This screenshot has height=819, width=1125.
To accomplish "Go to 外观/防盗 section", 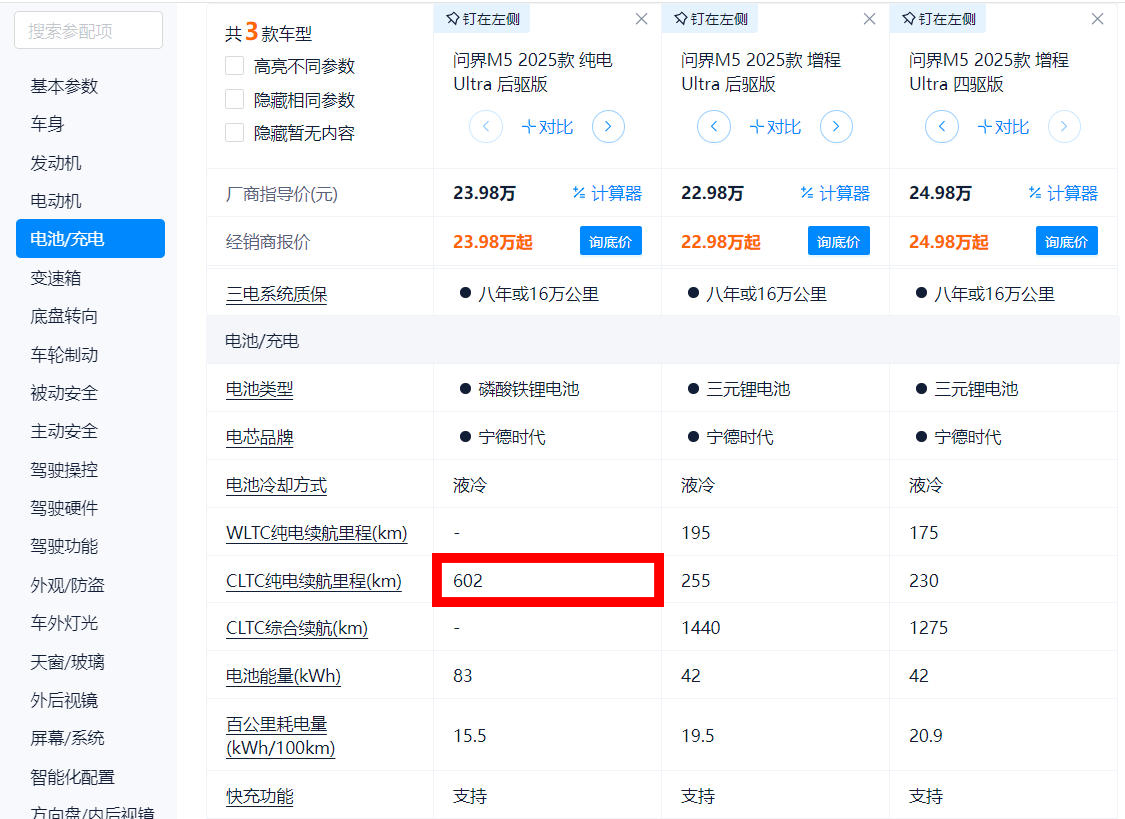I will tap(67, 584).
